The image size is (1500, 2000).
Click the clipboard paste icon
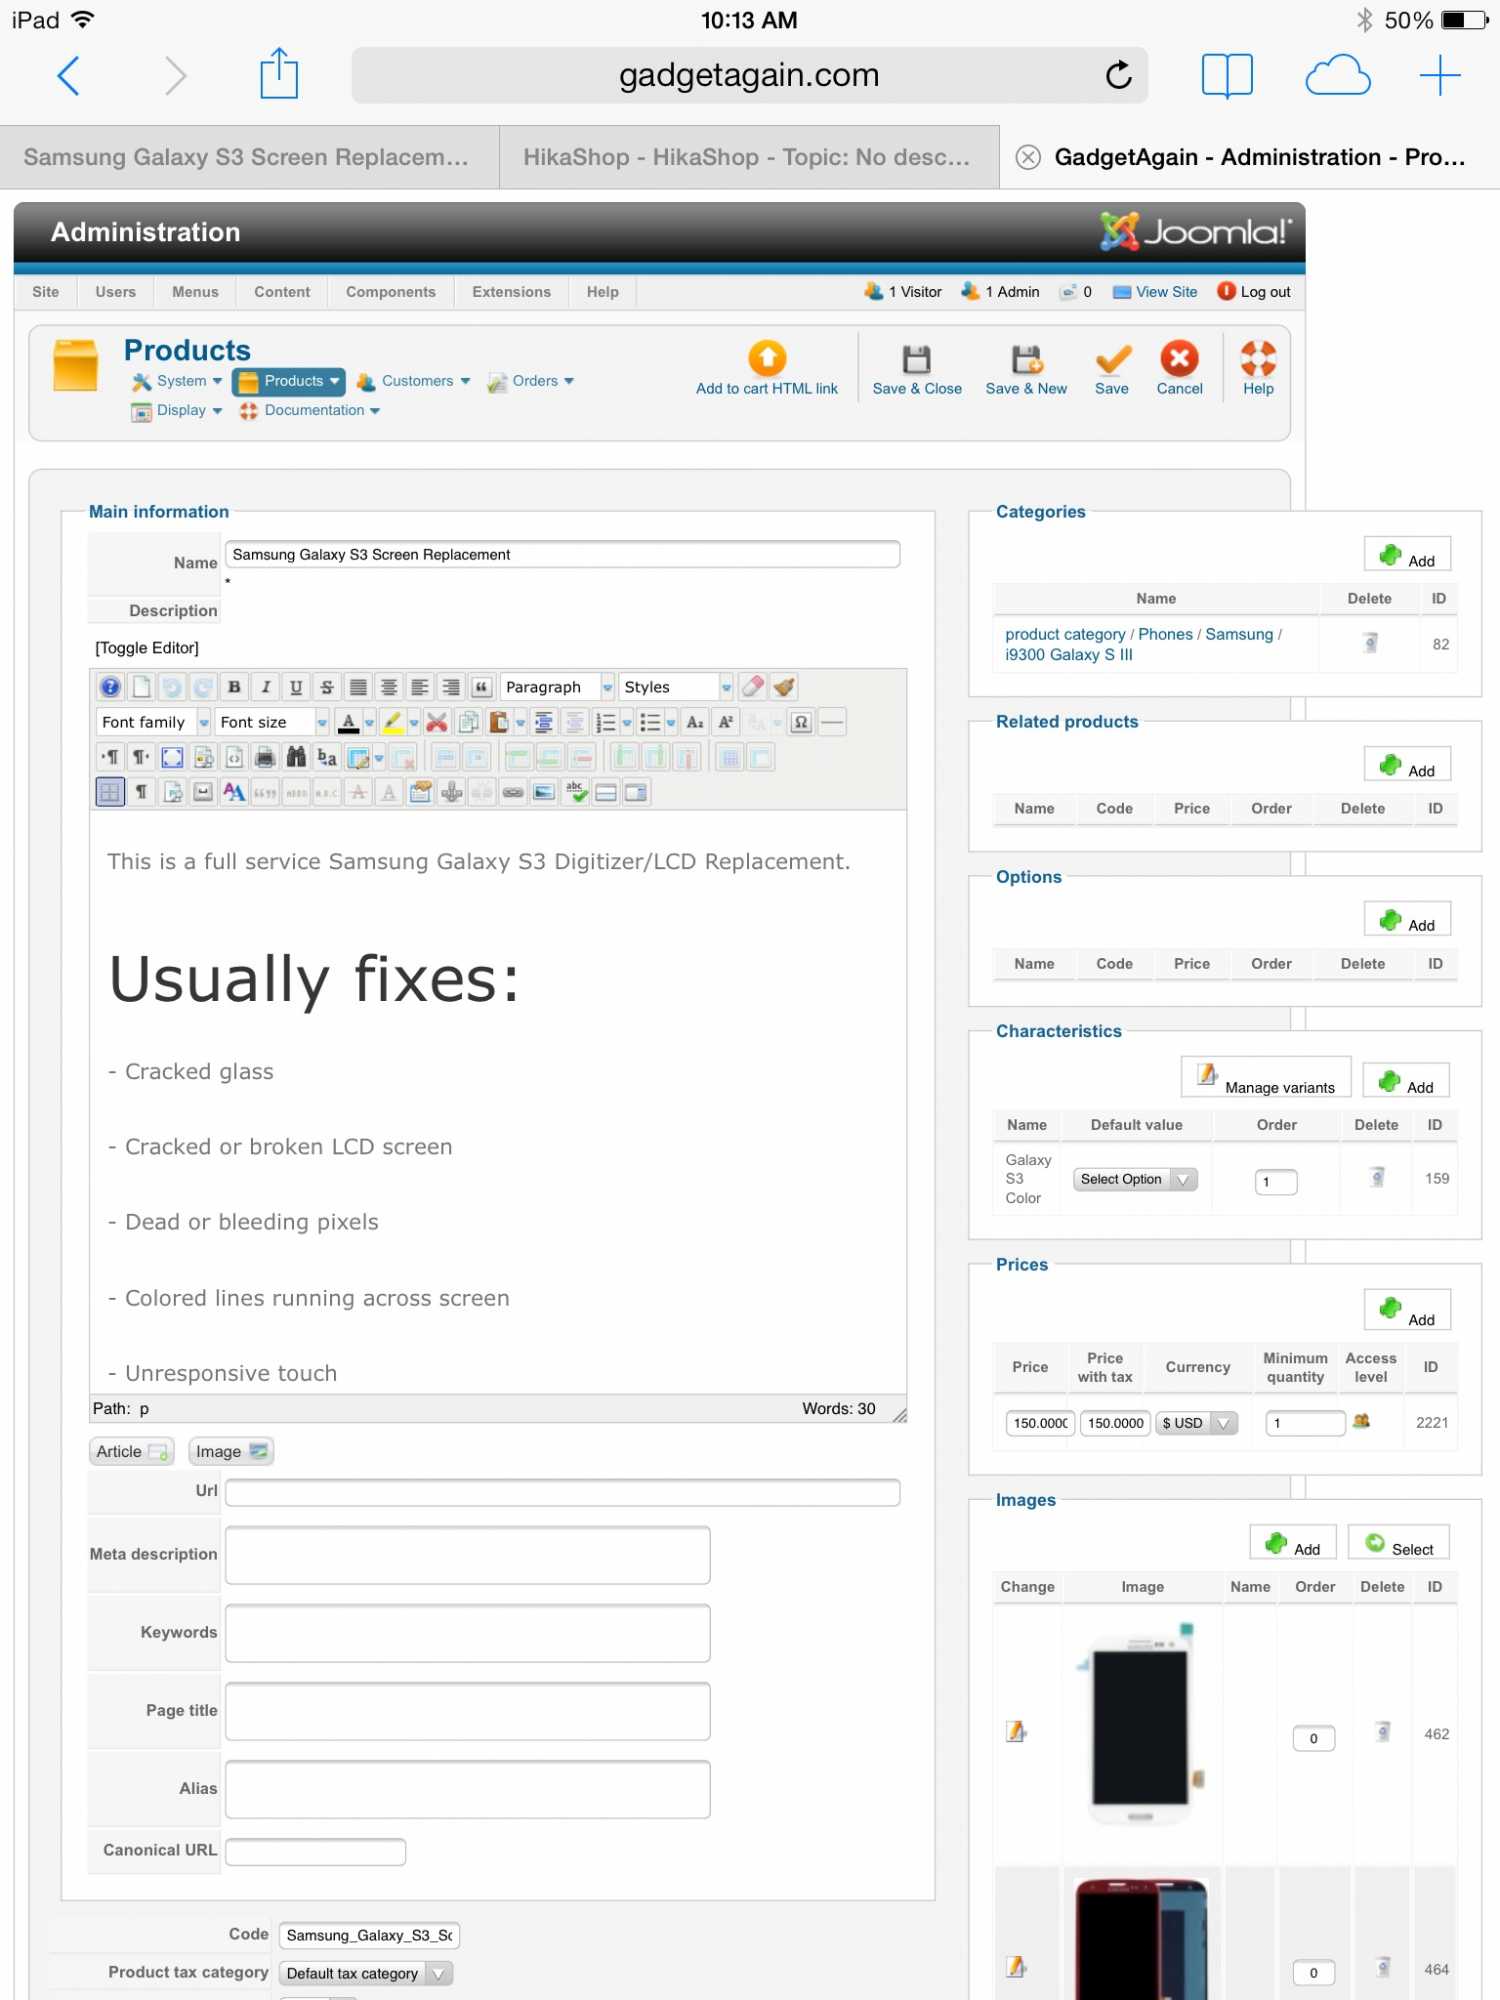point(498,722)
